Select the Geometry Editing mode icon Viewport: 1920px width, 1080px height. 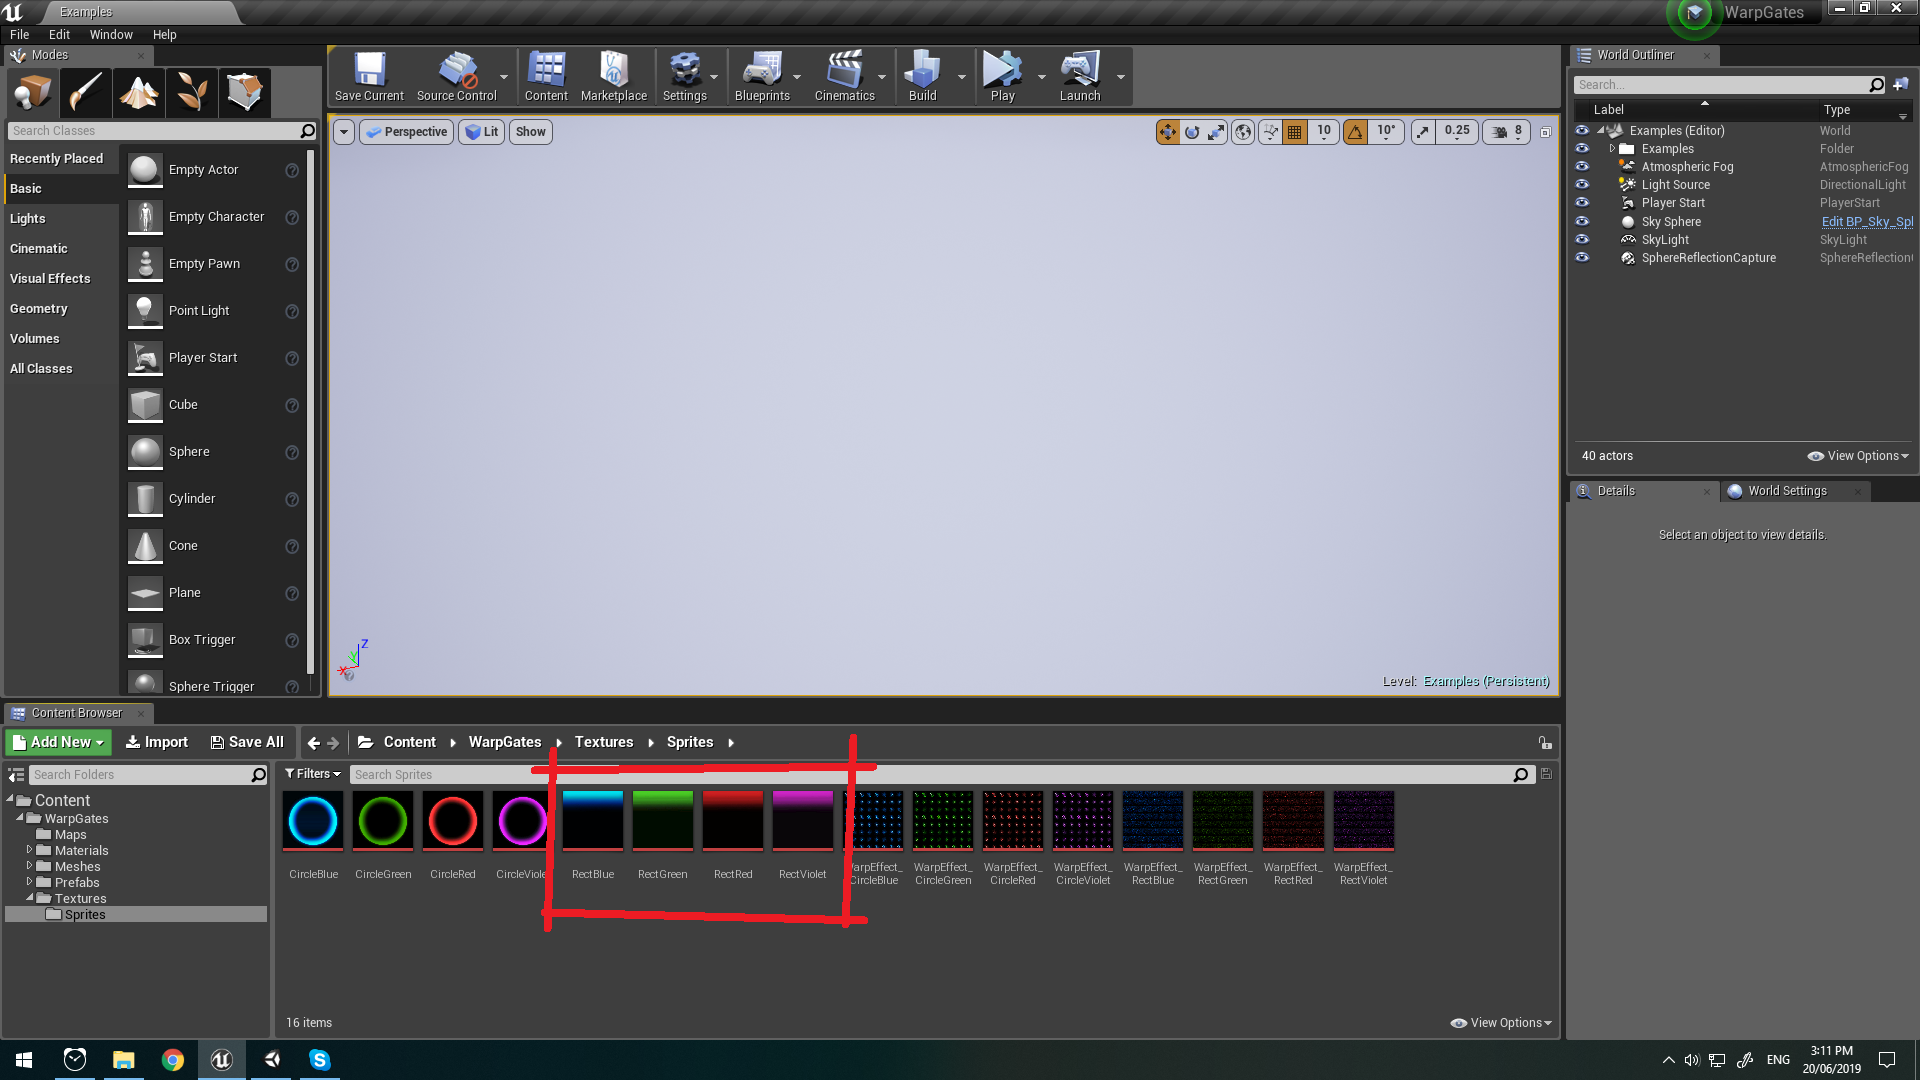coord(245,93)
